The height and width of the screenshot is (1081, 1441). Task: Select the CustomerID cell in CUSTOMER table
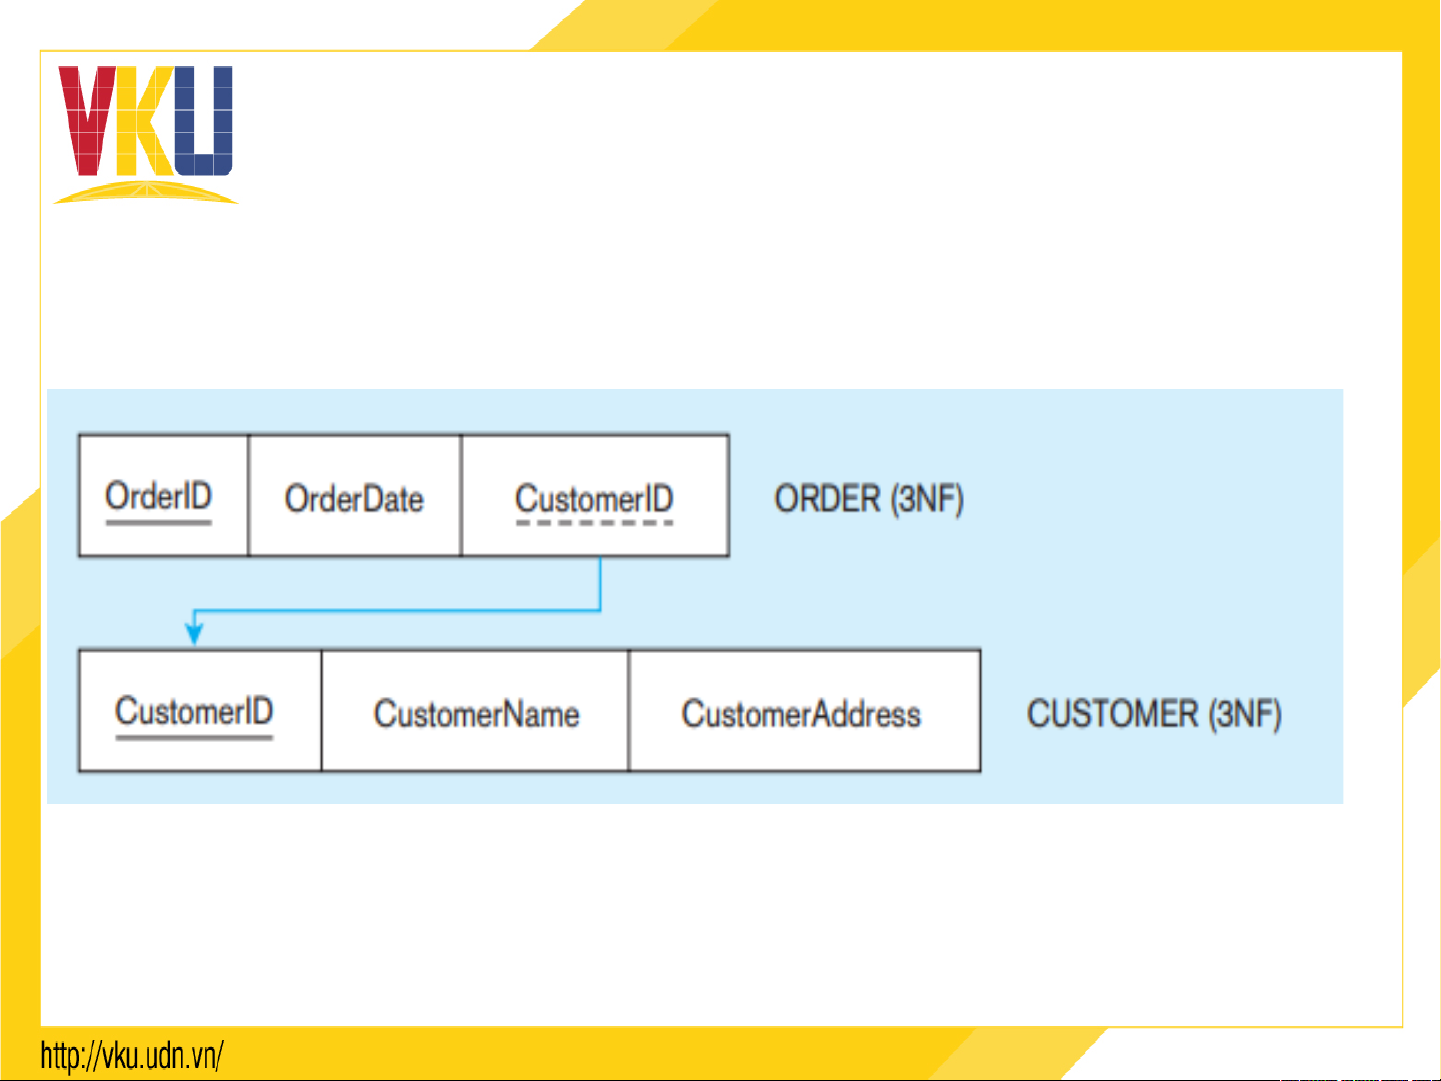click(x=199, y=711)
